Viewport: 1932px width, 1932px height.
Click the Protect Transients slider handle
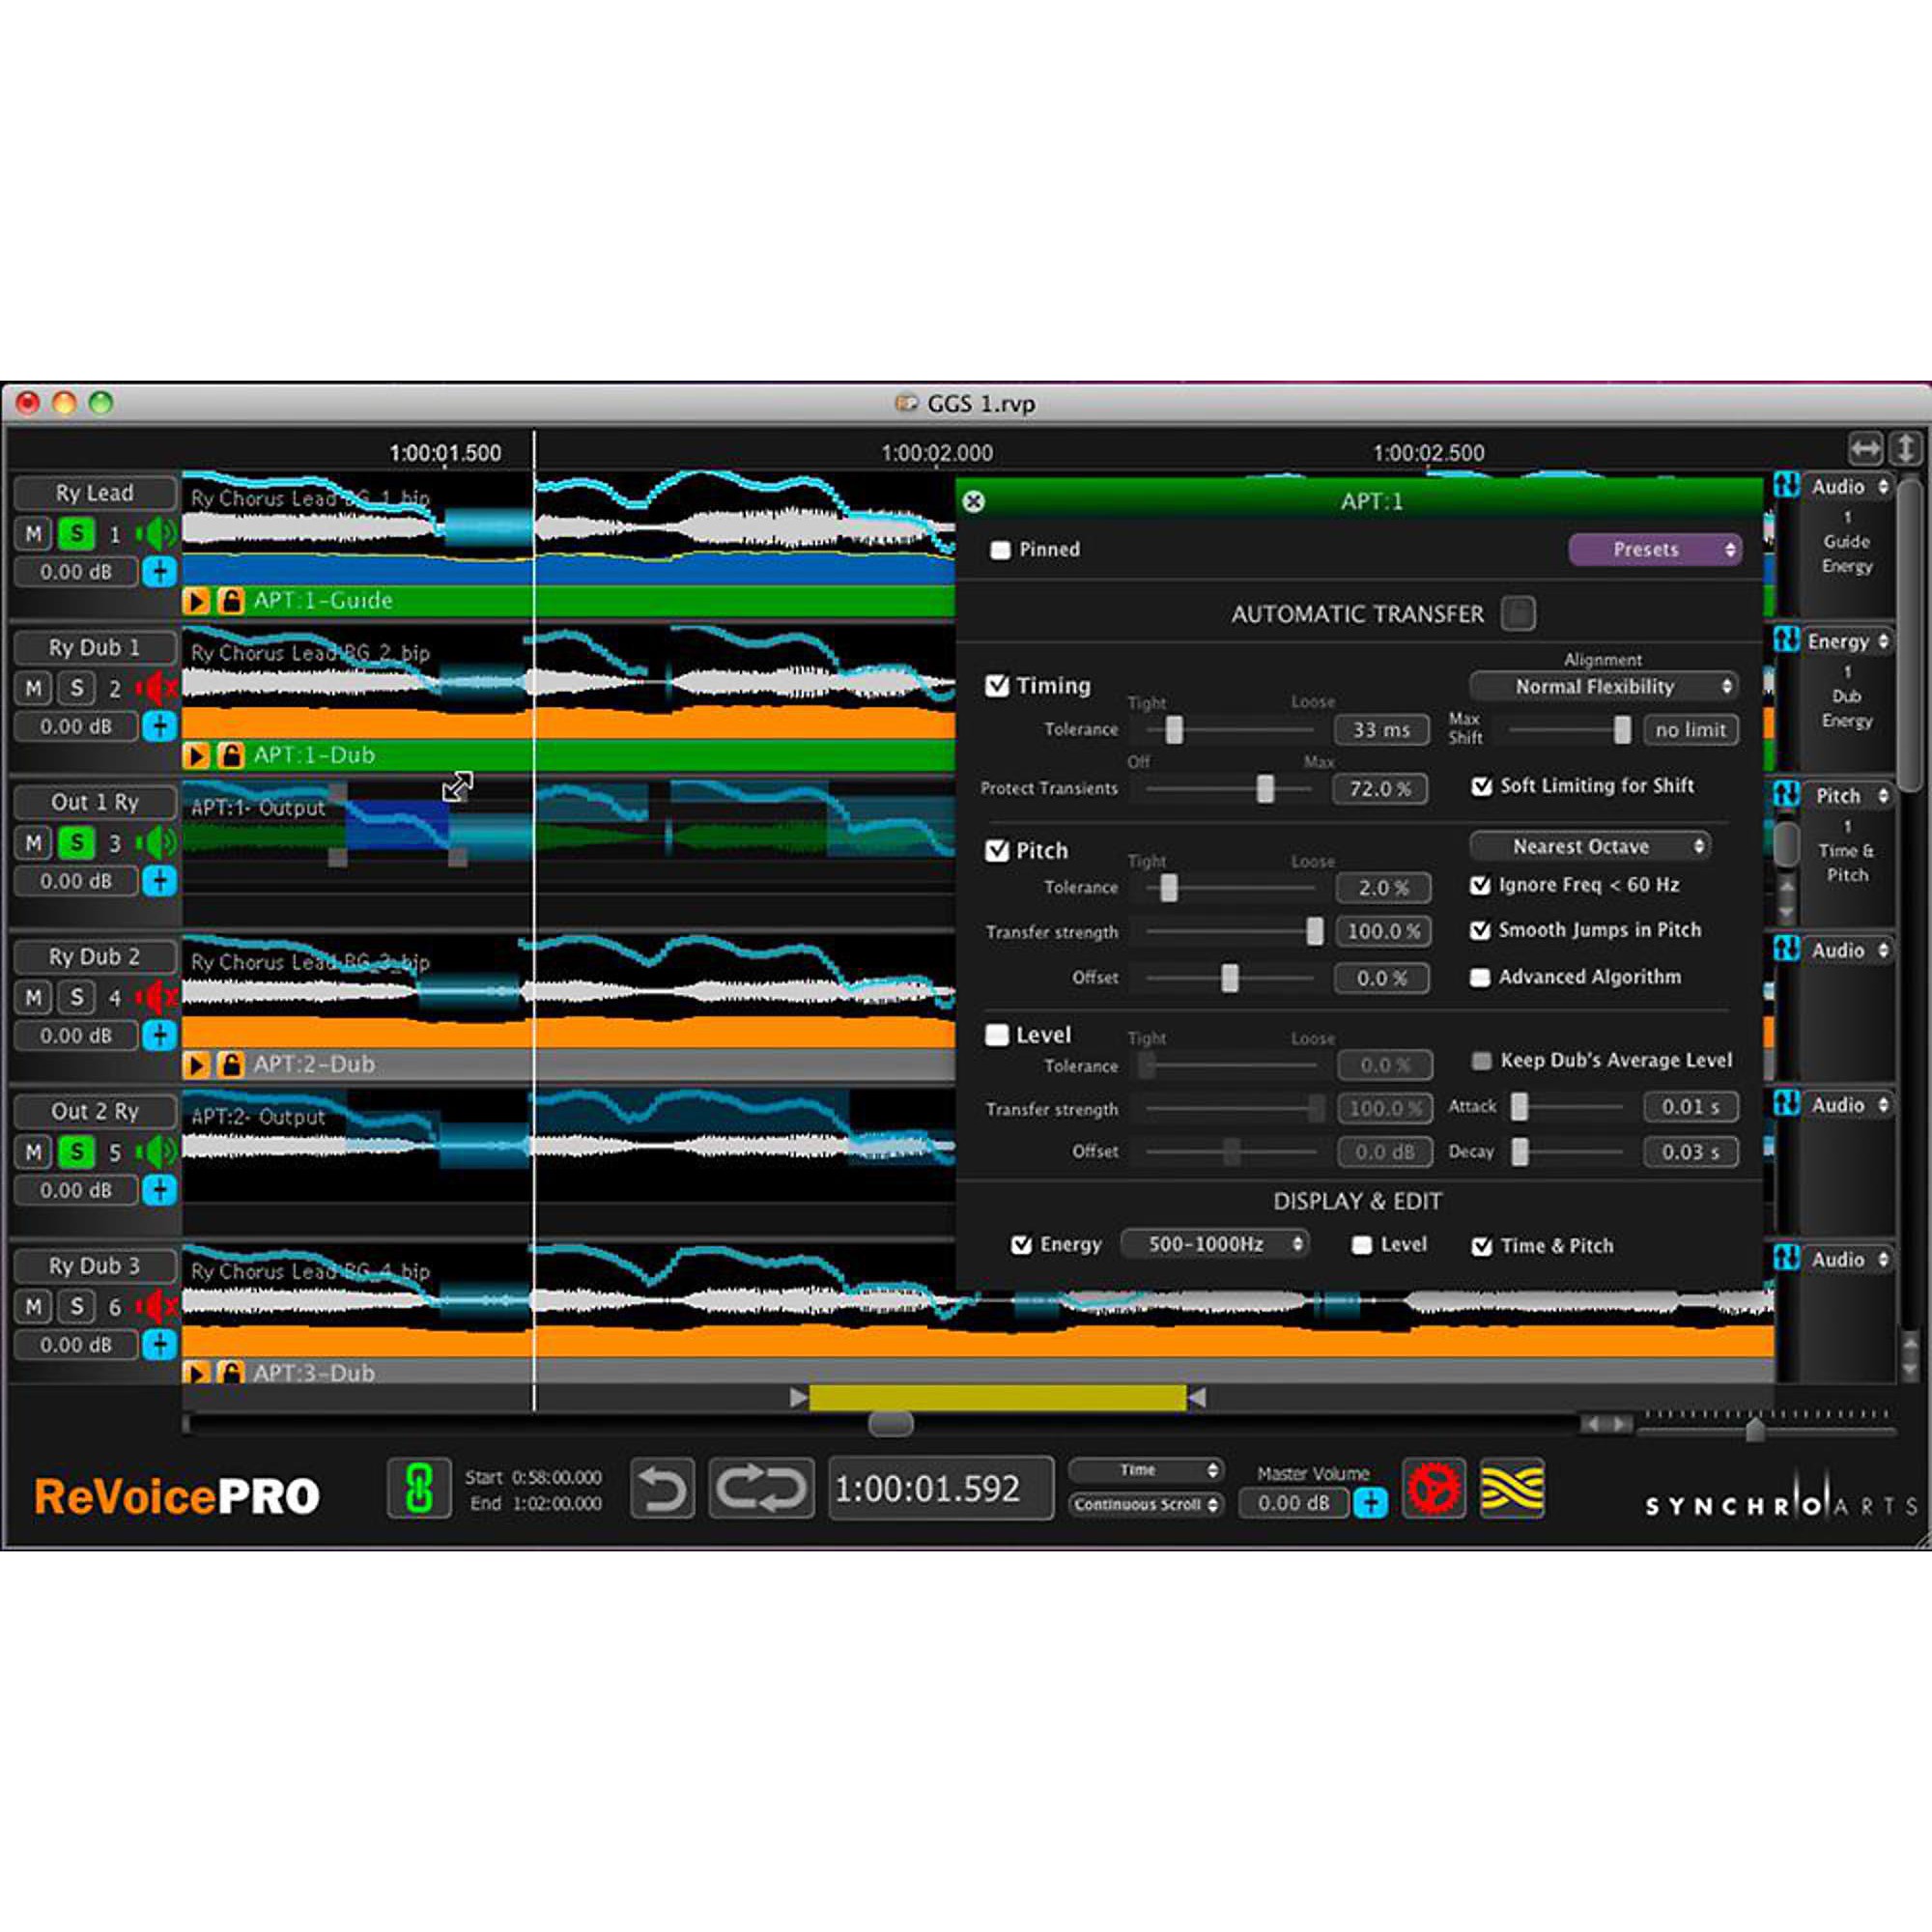point(1265,789)
